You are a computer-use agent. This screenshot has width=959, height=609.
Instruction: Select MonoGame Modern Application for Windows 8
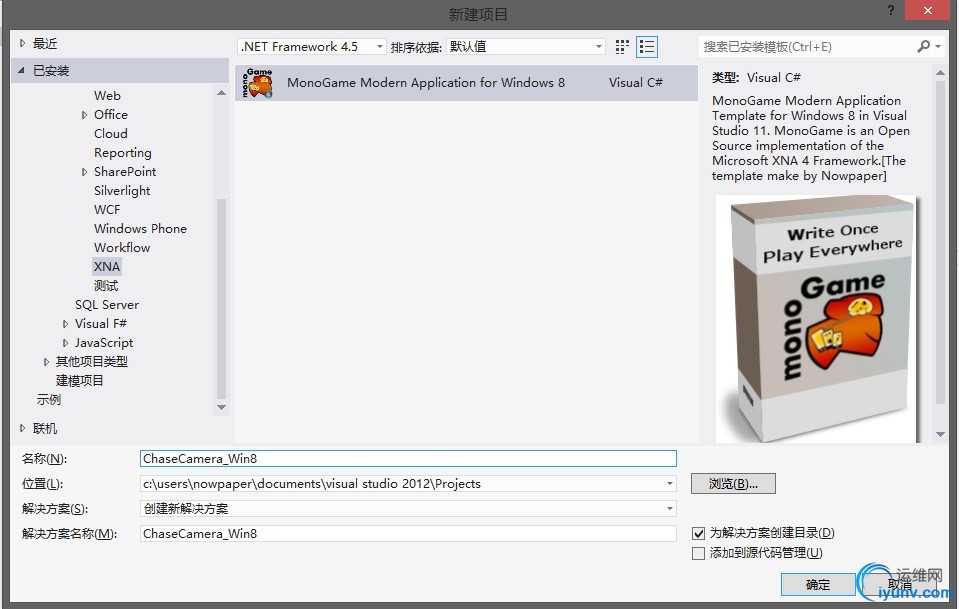click(466, 83)
